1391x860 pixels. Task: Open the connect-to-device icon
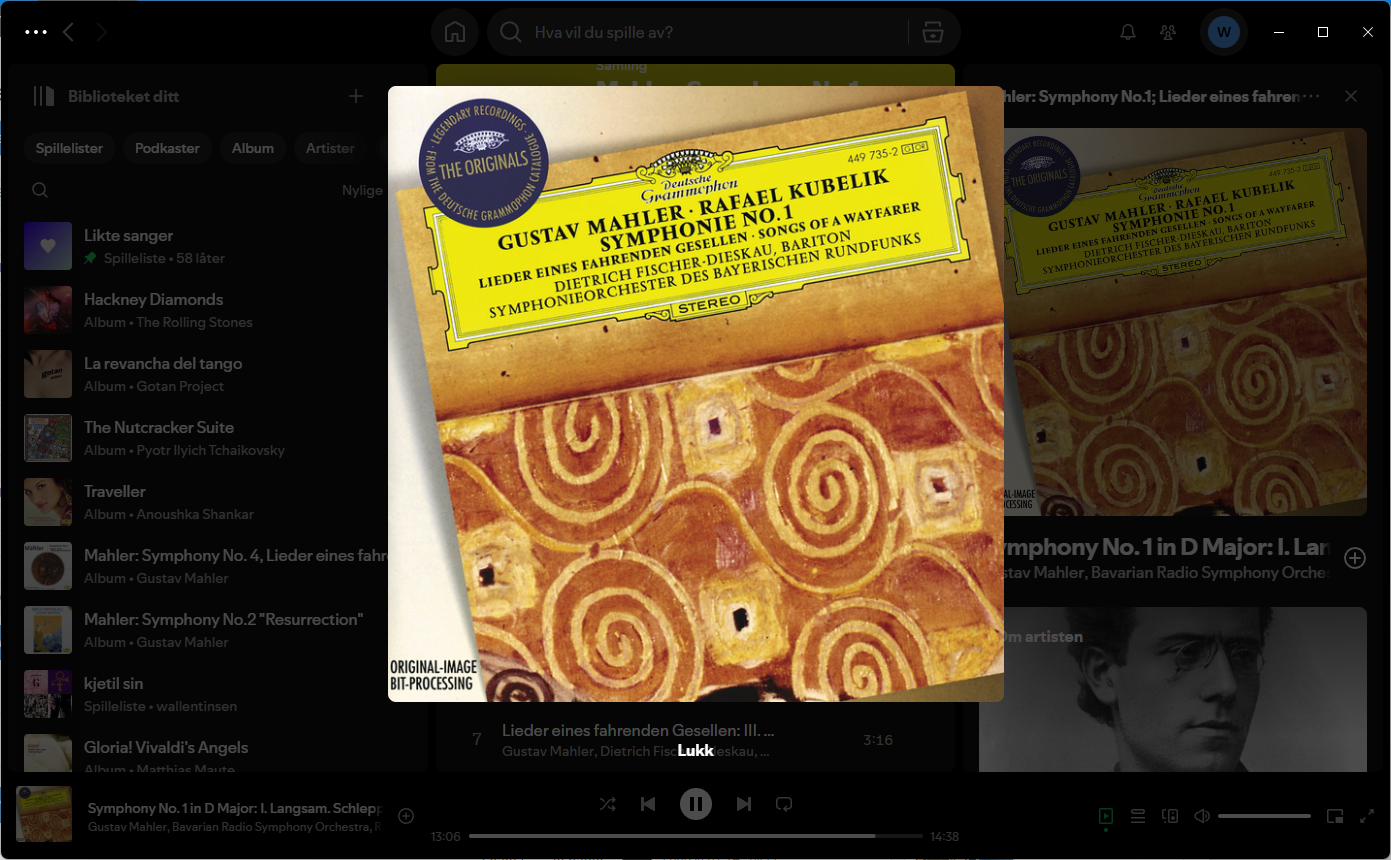[1170, 816]
